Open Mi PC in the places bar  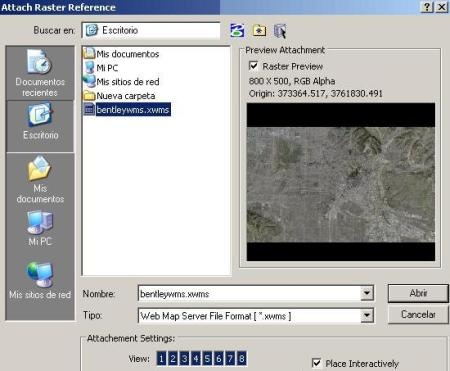40,228
